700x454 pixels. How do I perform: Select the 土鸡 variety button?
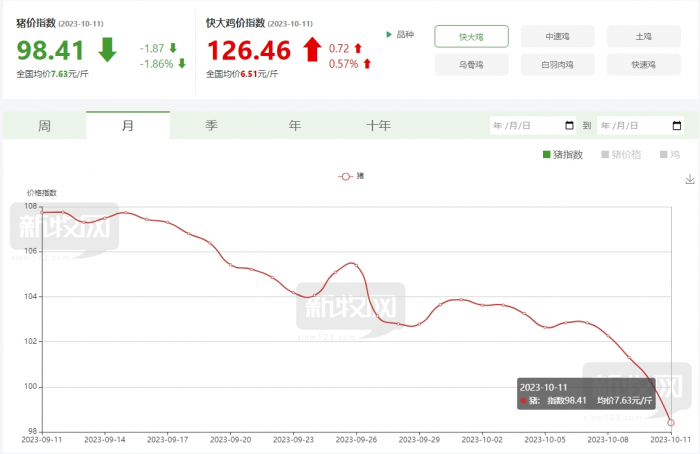644,37
